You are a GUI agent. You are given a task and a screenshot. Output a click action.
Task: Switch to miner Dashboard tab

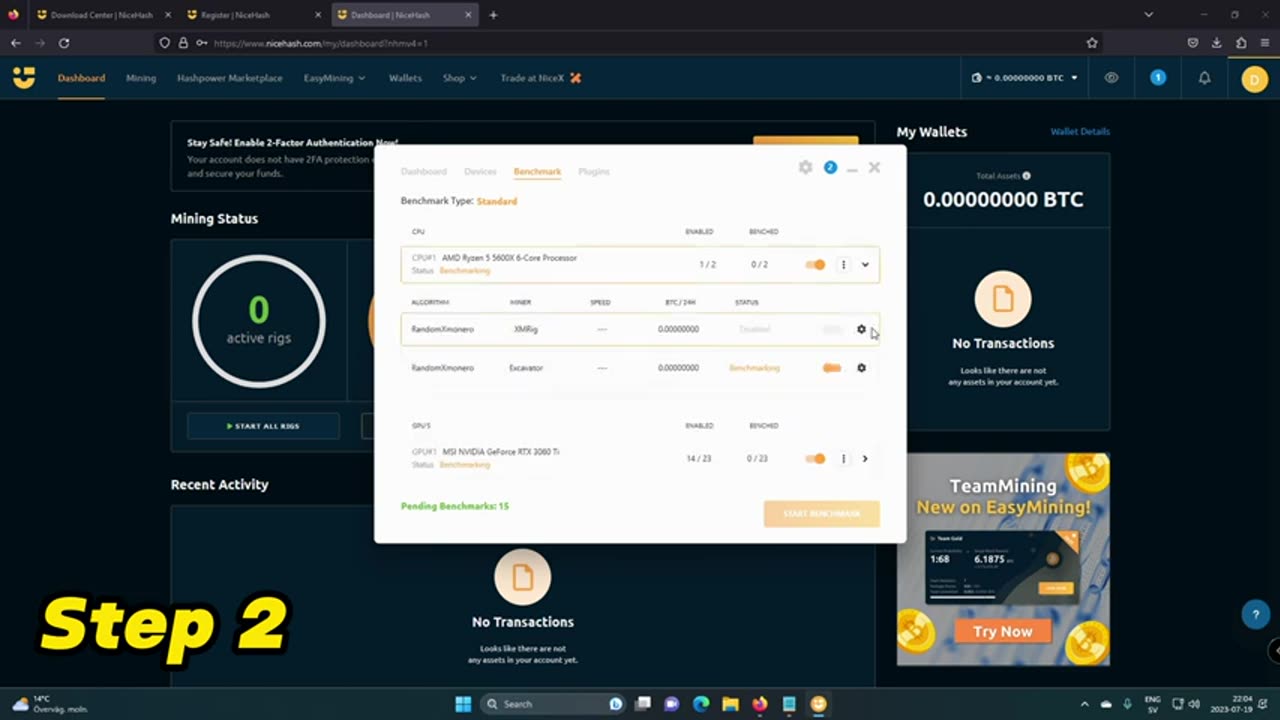(424, 172)
